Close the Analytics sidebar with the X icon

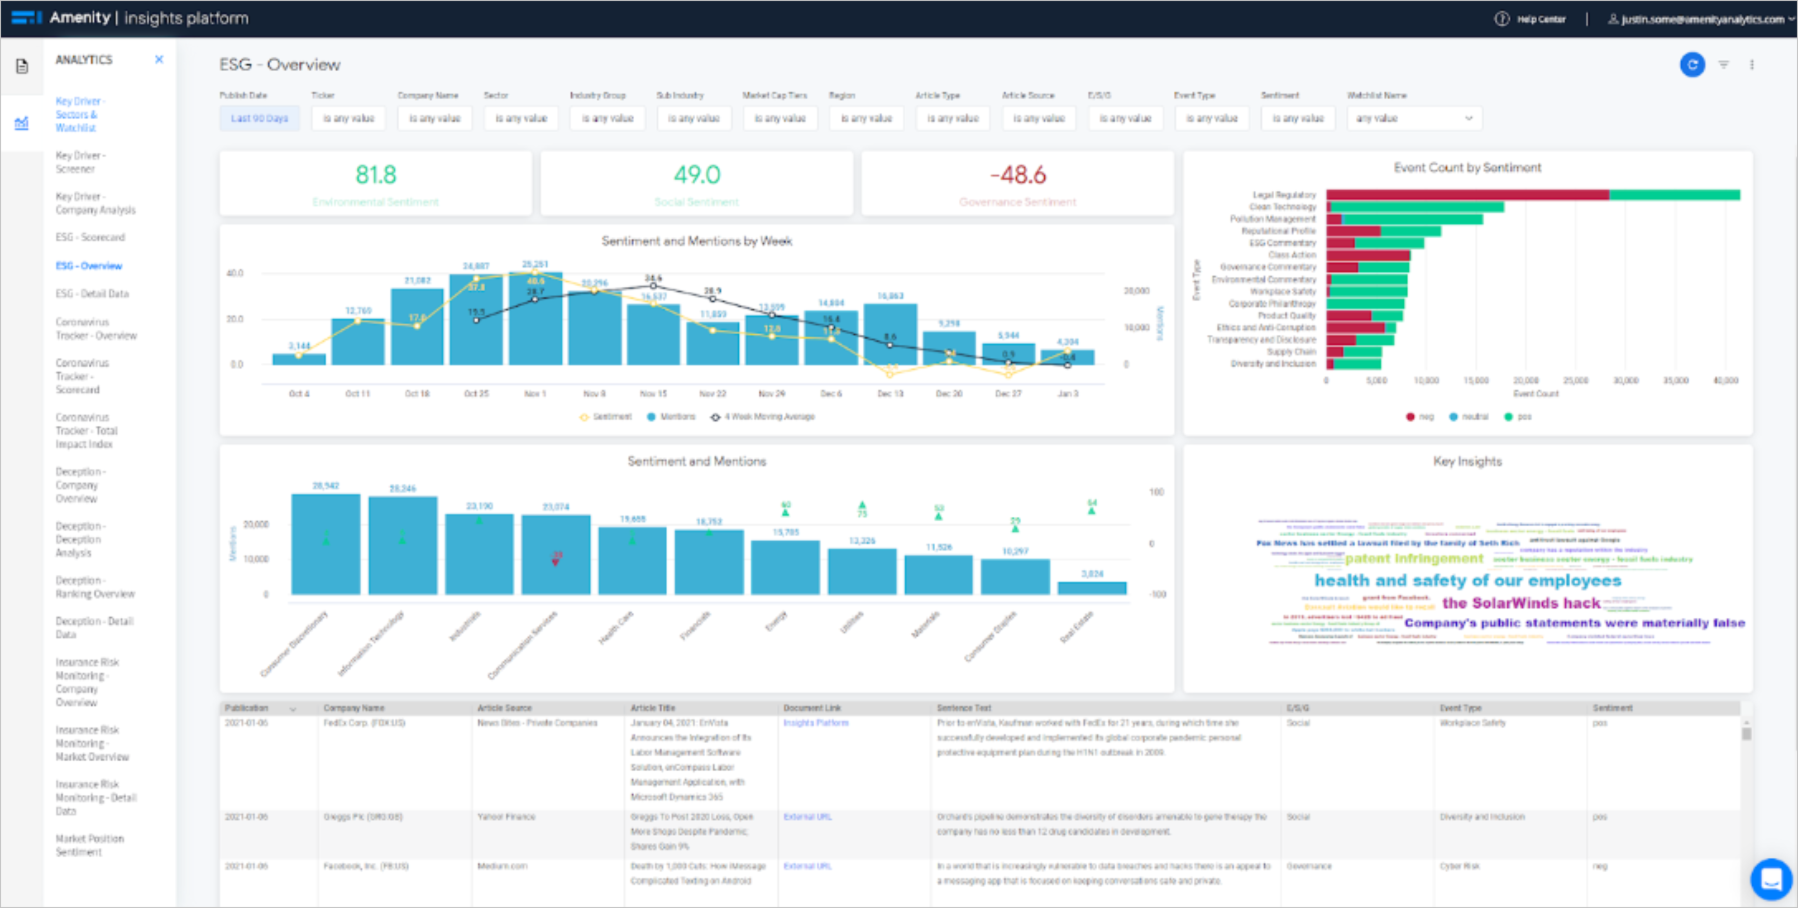tap(158, 59)
